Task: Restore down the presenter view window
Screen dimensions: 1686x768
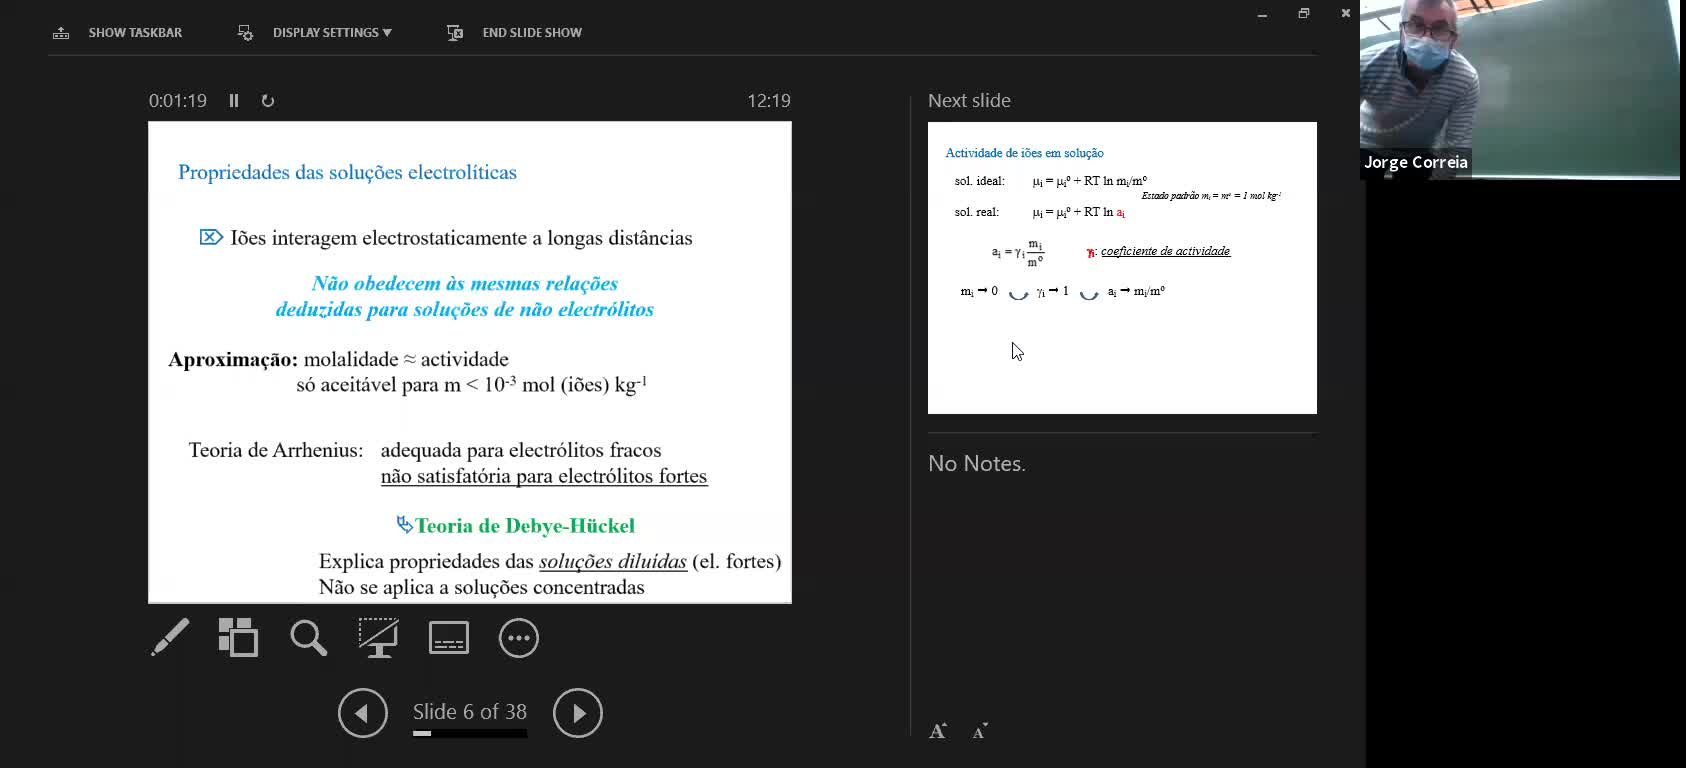Action: (1304, 13)
